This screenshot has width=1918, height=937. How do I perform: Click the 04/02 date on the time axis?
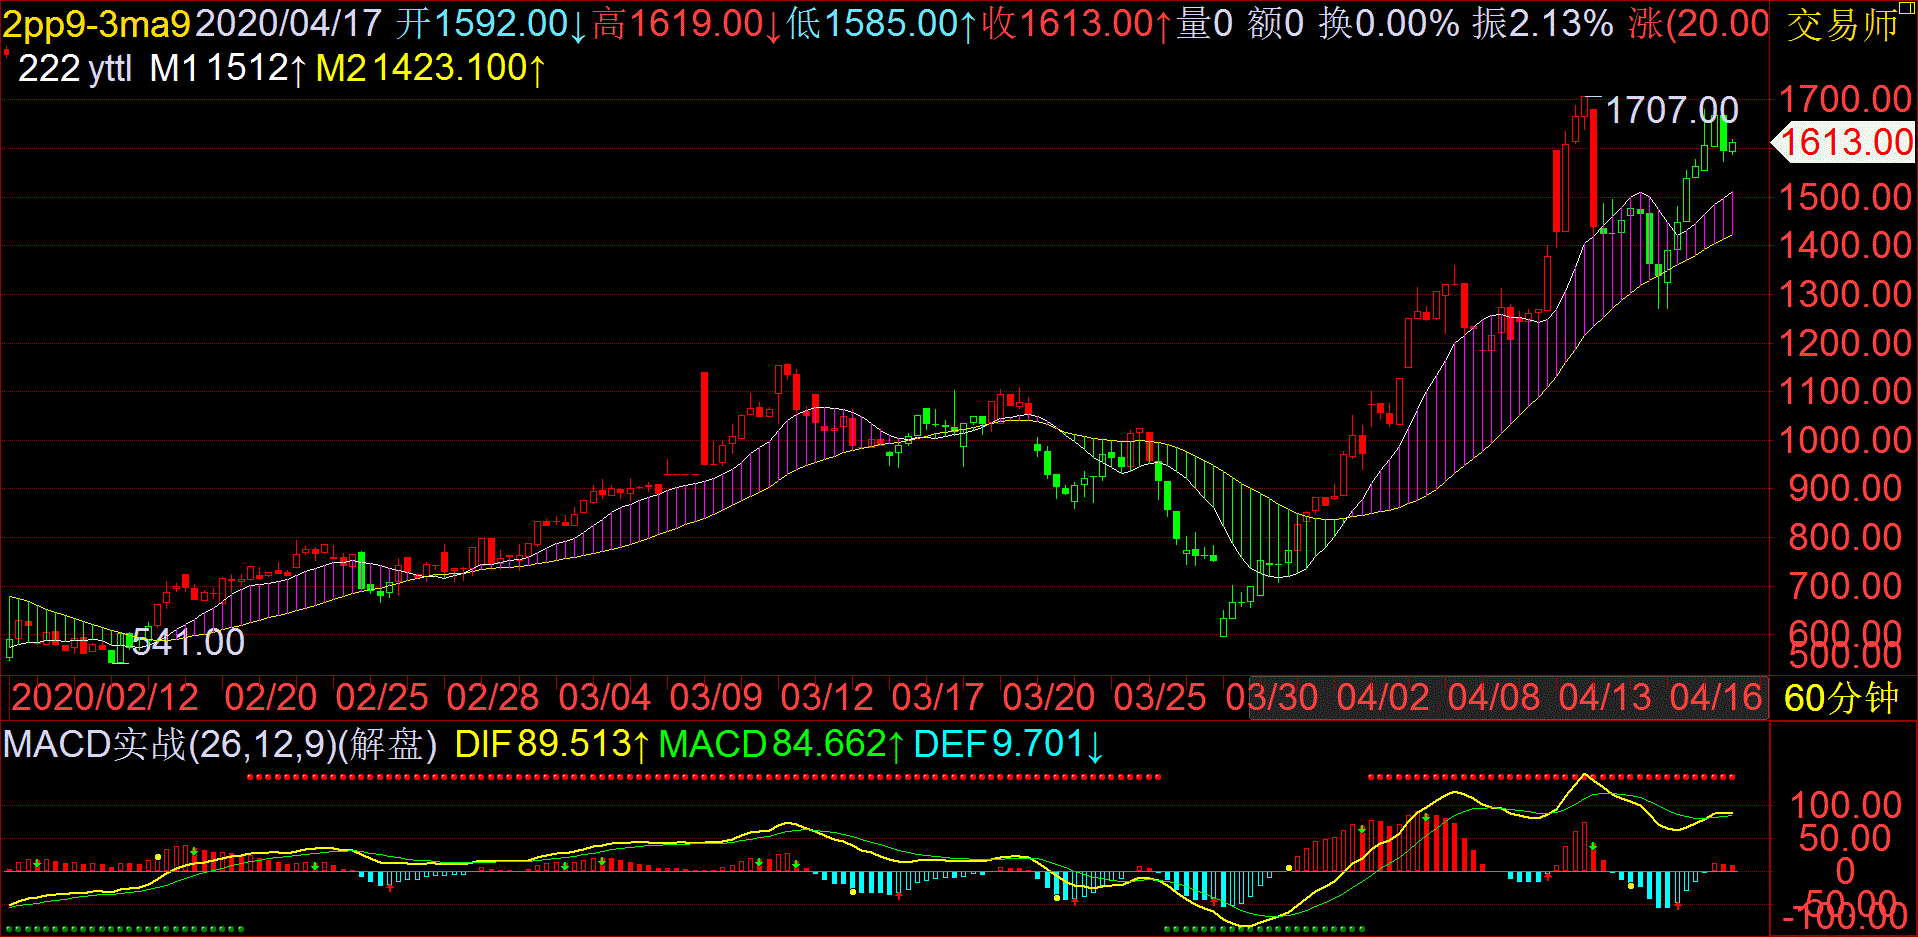point(1383,697)
